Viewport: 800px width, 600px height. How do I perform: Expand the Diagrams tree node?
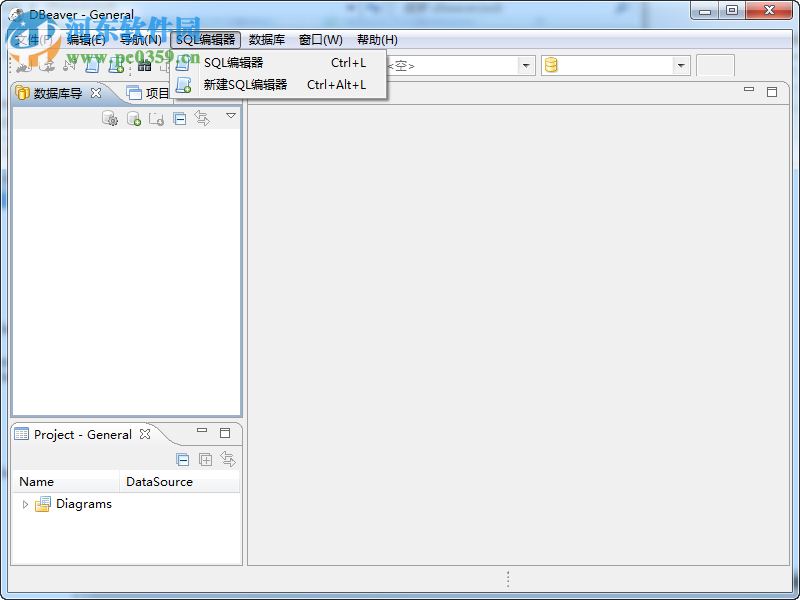[x=25, y=505]
